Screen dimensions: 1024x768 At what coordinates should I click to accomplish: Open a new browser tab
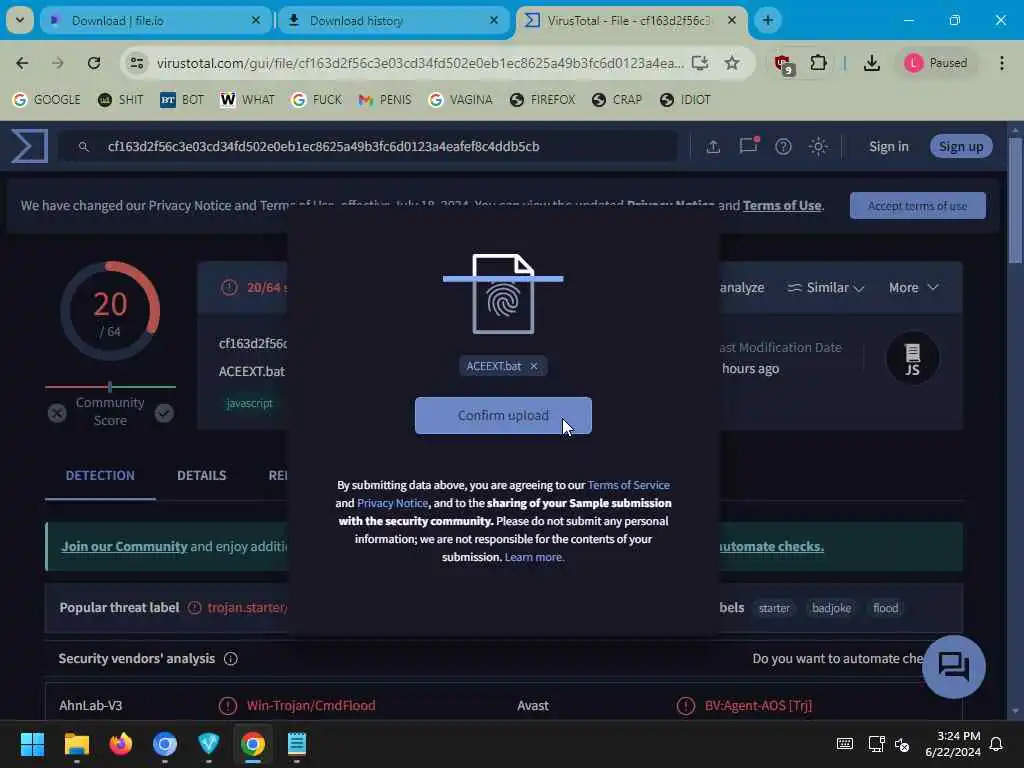click(767, 20)
